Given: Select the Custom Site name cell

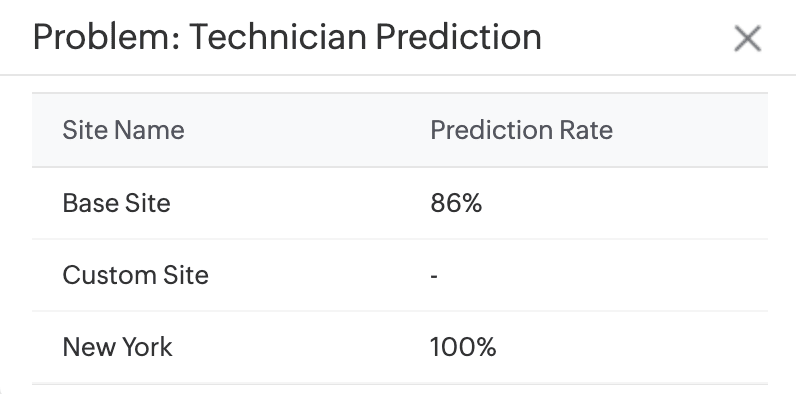Looking at the screenshot, I should coord(136,275).
